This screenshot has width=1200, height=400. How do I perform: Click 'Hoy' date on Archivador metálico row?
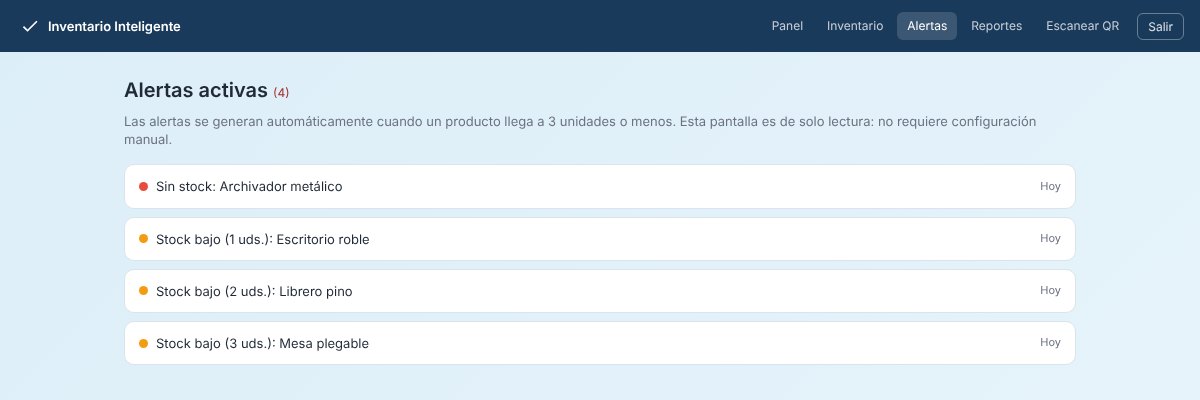(1050, 186)
